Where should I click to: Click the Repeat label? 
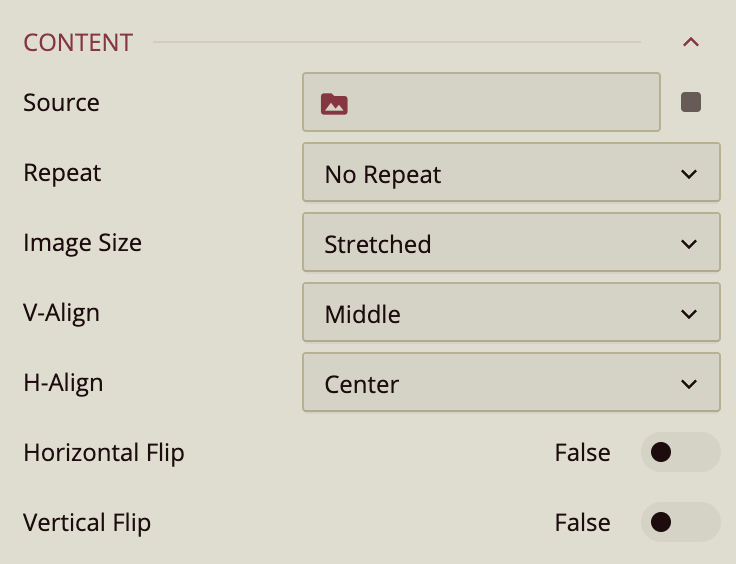pos(62,172)
